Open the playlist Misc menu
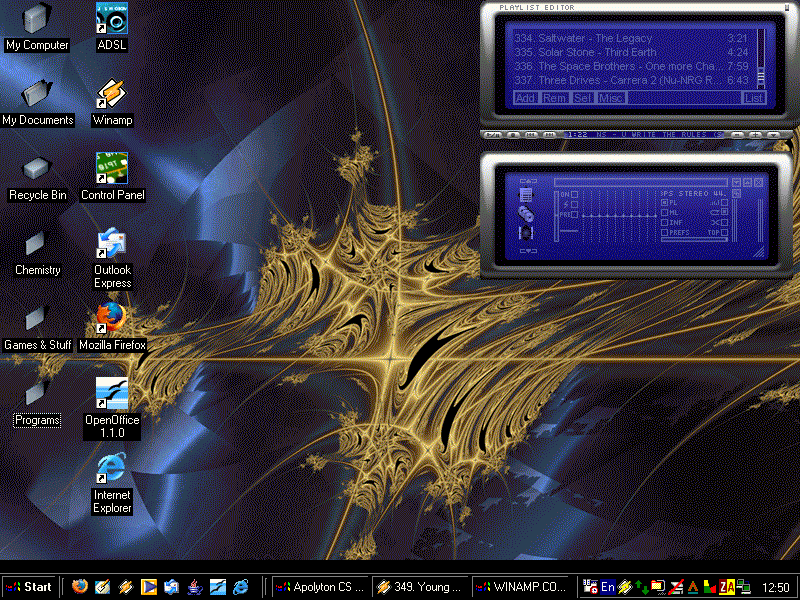 [611, 98]
